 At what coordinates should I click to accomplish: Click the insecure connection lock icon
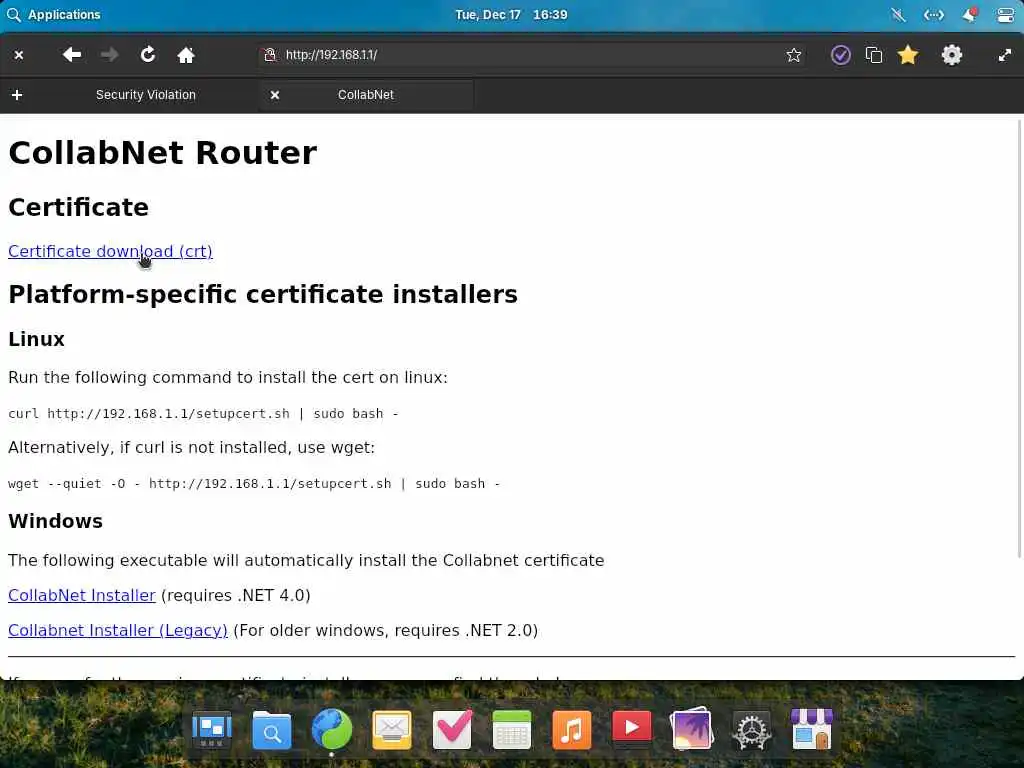pyautogui.click(x=270, y=55)
